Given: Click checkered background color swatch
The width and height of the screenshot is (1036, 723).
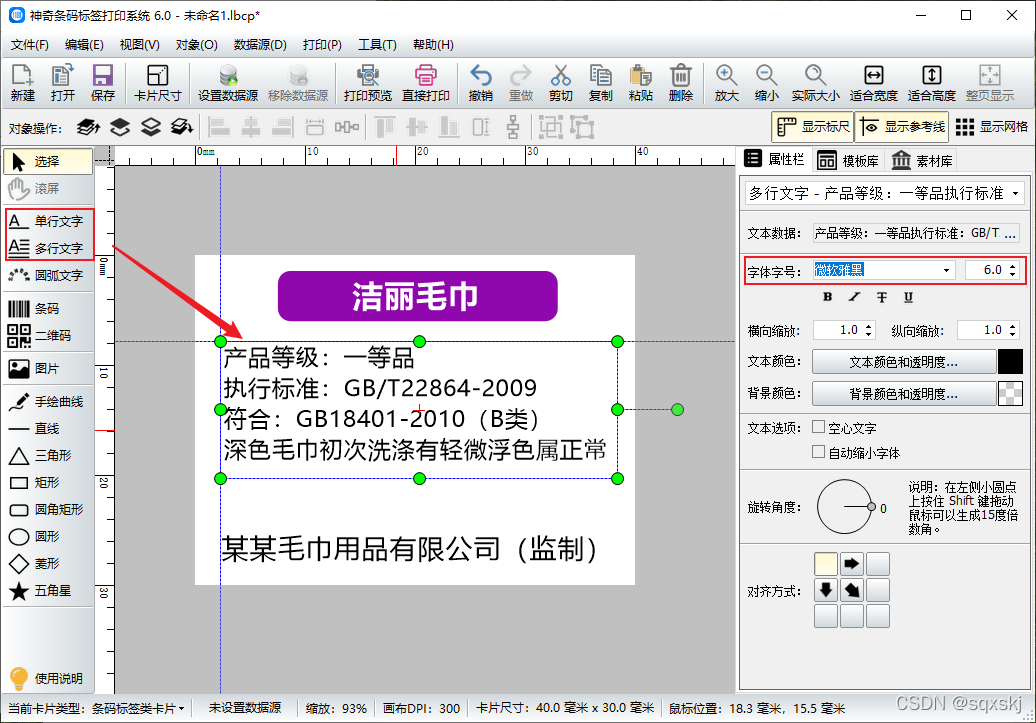Looking at the screenshot, I should point(1010,394).
